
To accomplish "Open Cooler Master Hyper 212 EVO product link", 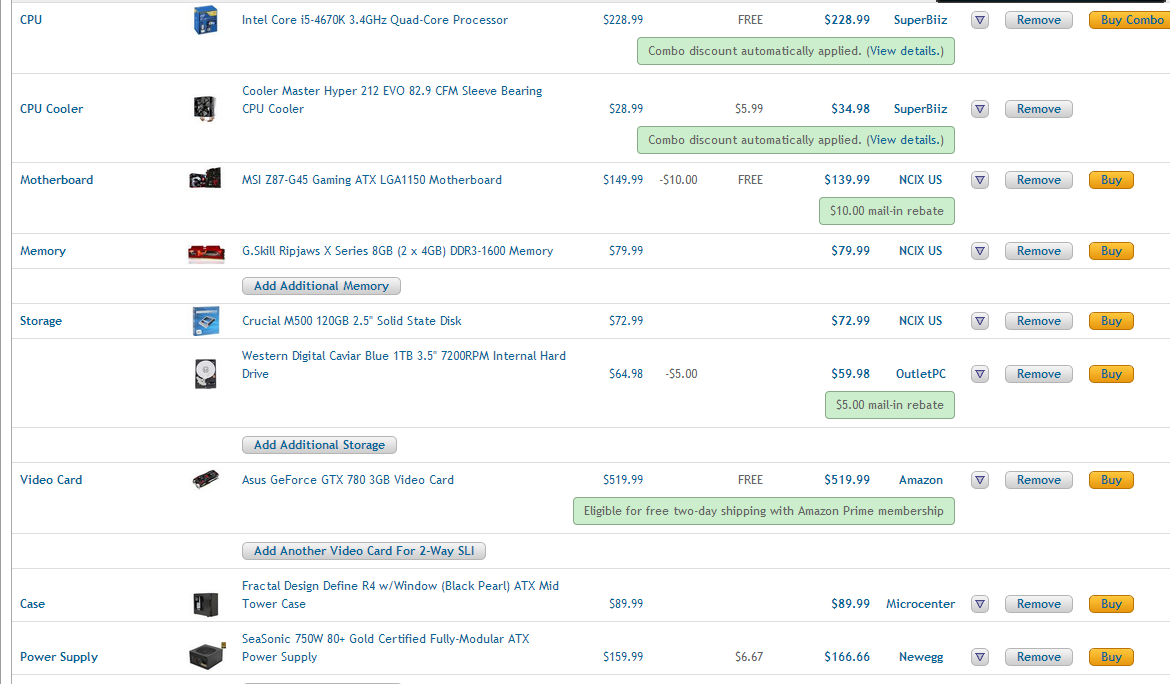I will click(x=392, y=100).
